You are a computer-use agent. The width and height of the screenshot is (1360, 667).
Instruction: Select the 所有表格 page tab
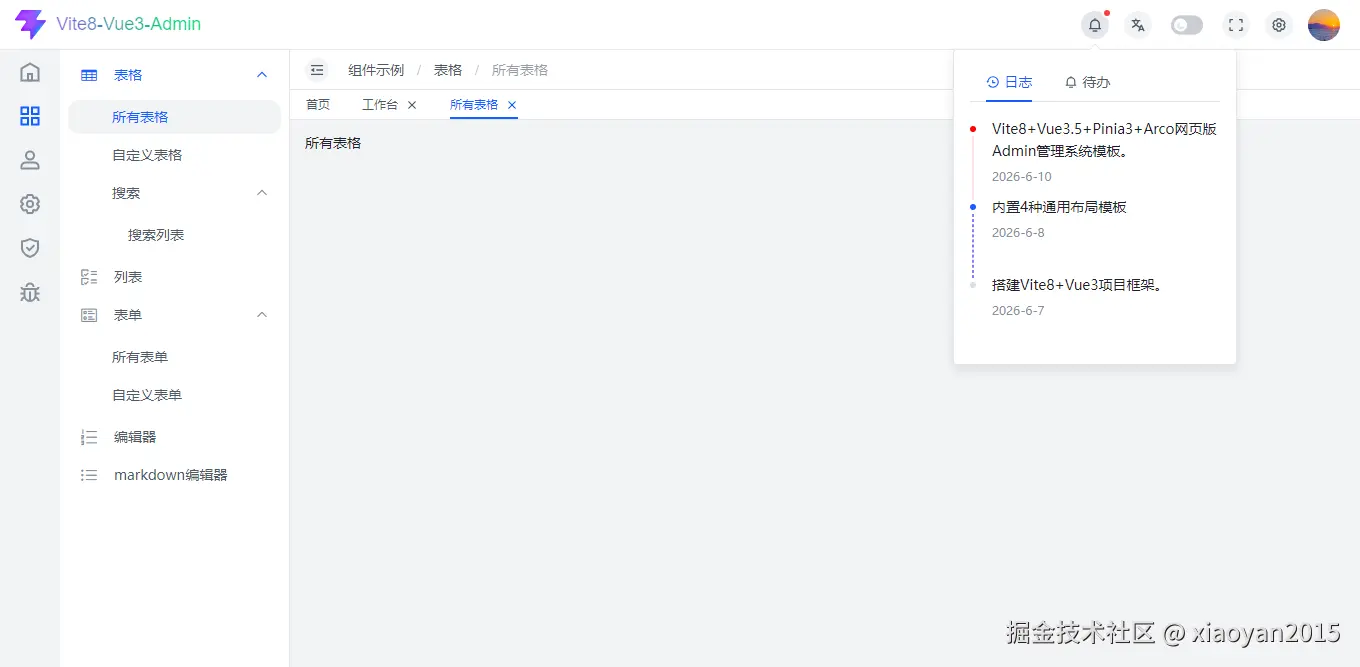(474, 104)
